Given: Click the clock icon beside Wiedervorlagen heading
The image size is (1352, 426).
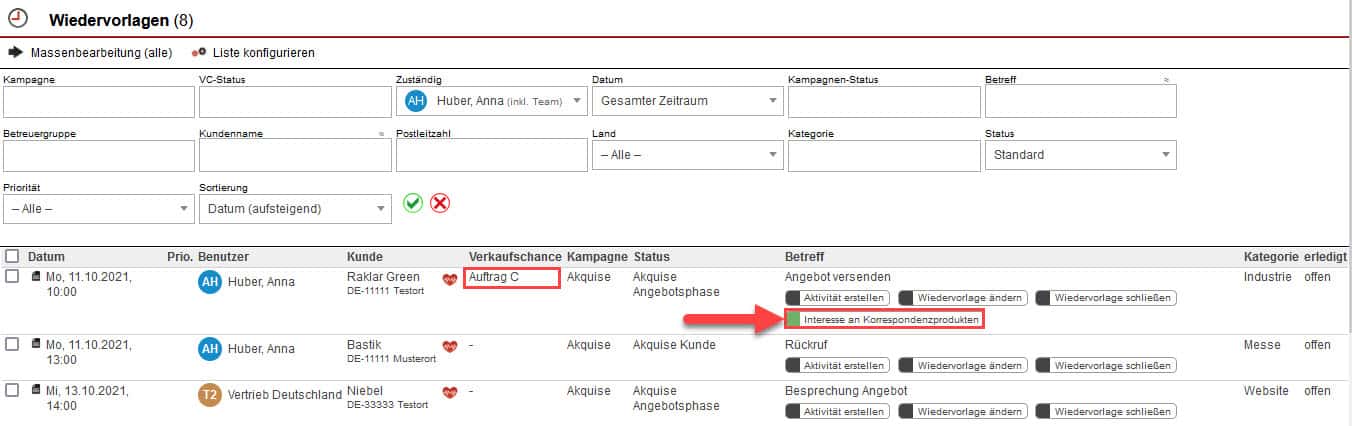Looking at the screenshot, I should click(x=18, y=18).
